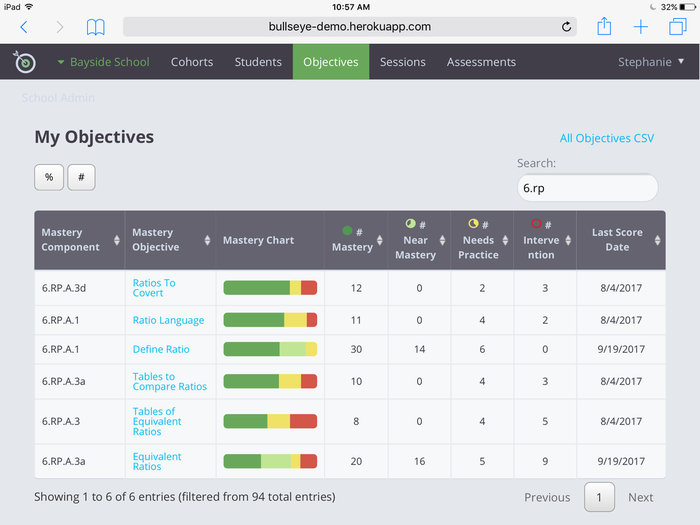The width and height of the screenshot is (700, 525).
Task: Download the All Objectives CSV
Action: (x=607, y=138)
